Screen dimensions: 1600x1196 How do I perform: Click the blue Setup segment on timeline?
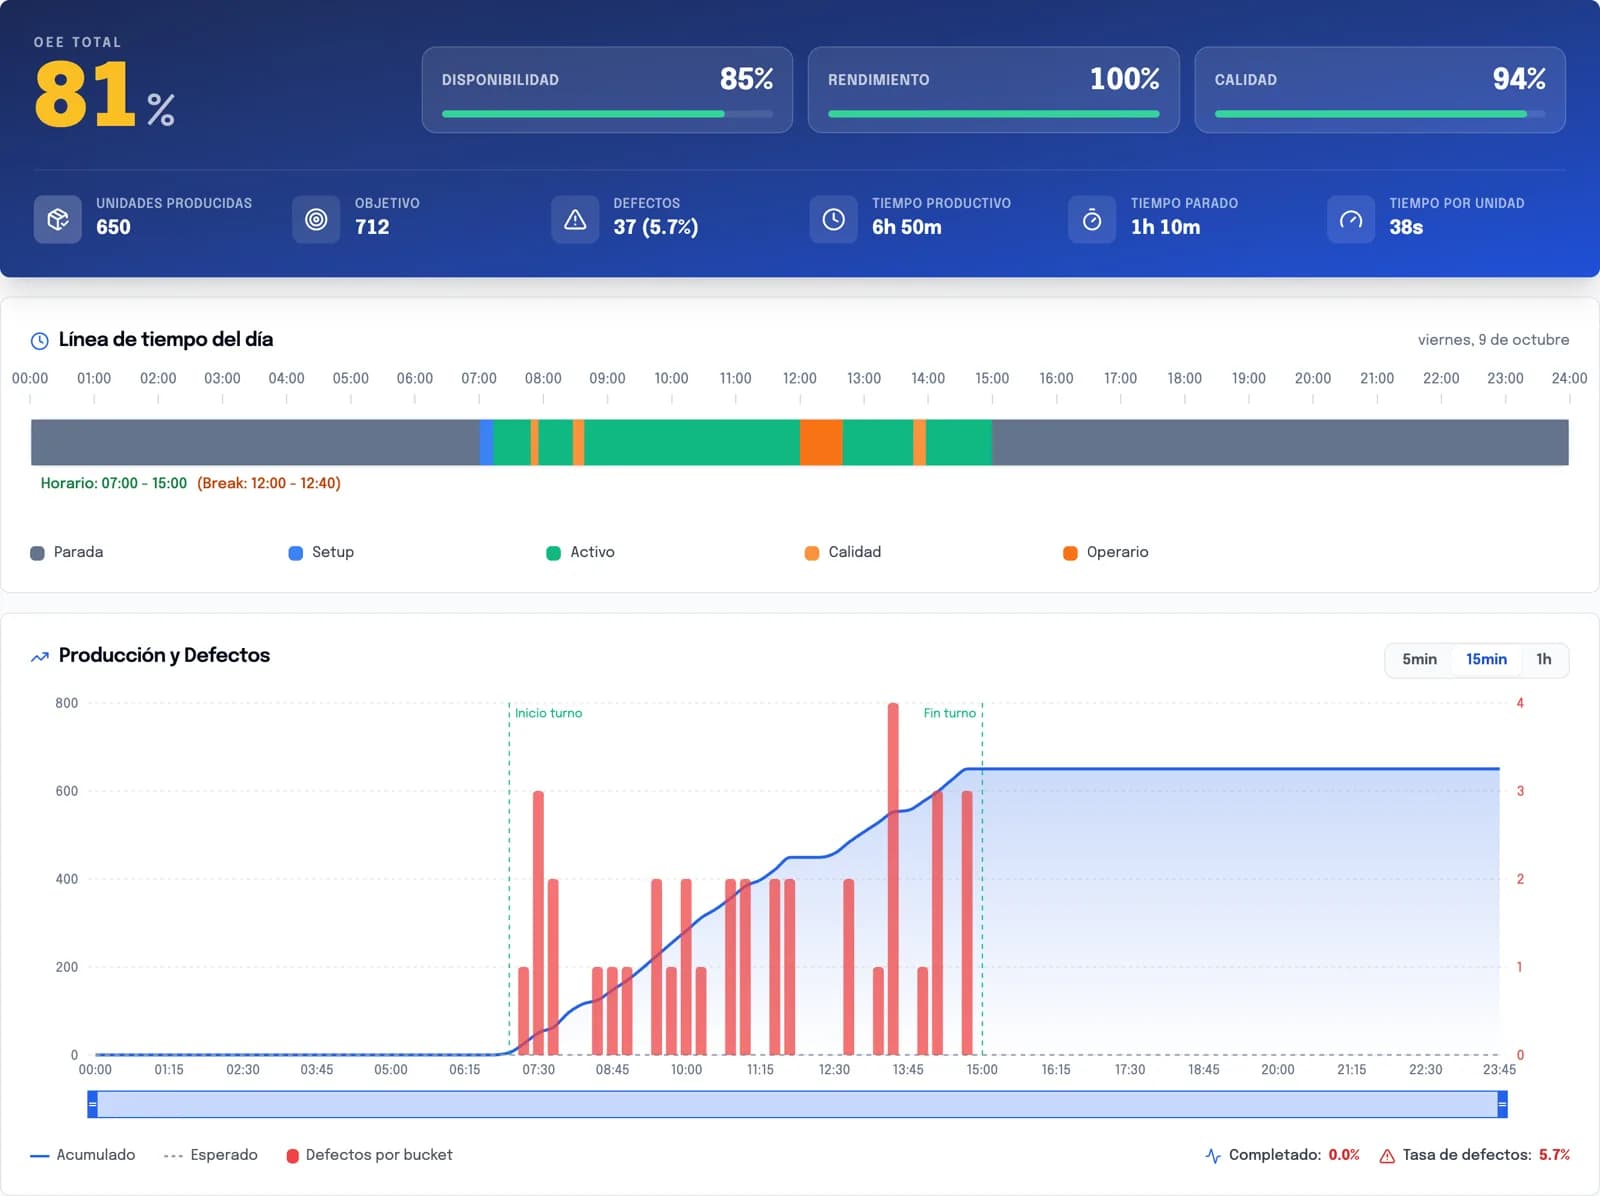[486, 442]
